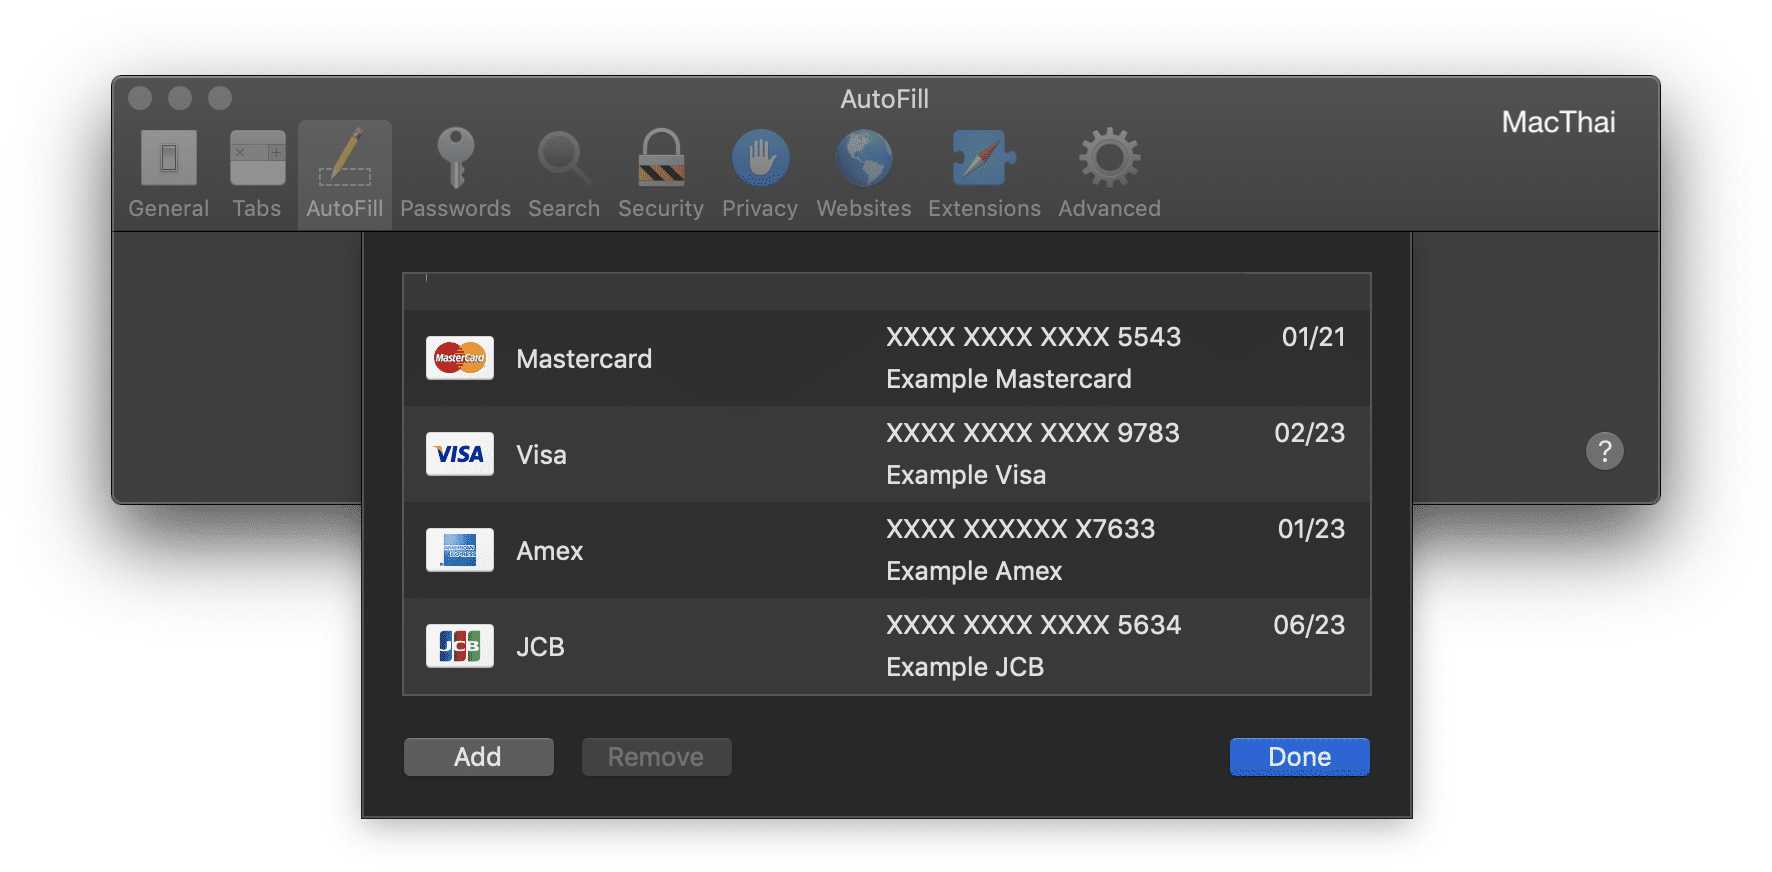Click the Example Amex description
1772x872 pixels.
pyautogui.click(x=974, y=571)
